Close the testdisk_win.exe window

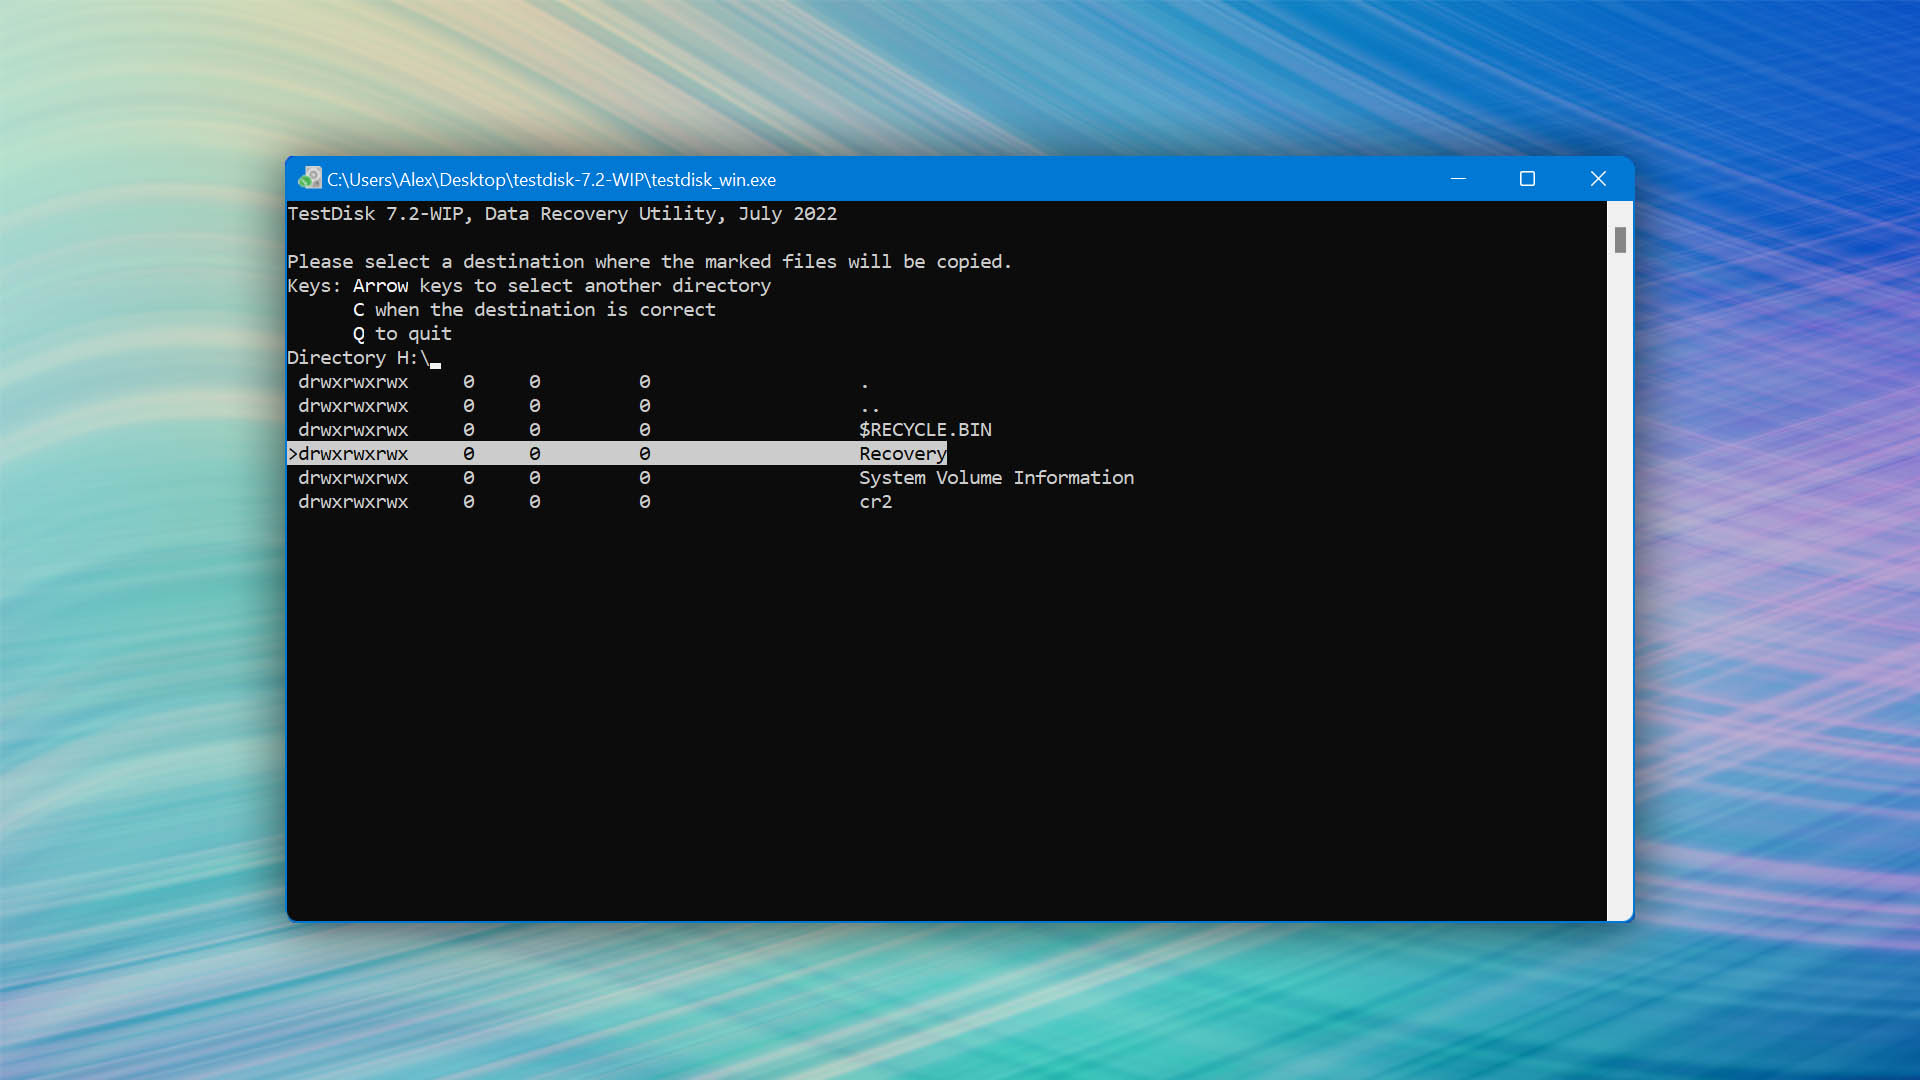(1598, 179)
